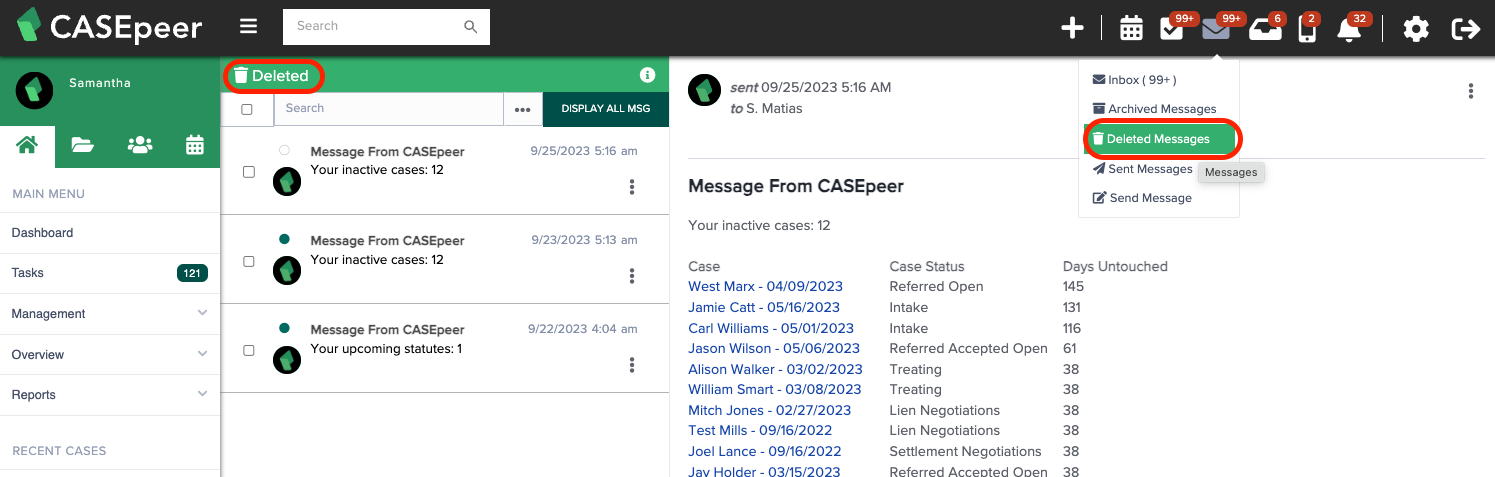Click the DISPLAY ALL MSG button

(605, 109)
